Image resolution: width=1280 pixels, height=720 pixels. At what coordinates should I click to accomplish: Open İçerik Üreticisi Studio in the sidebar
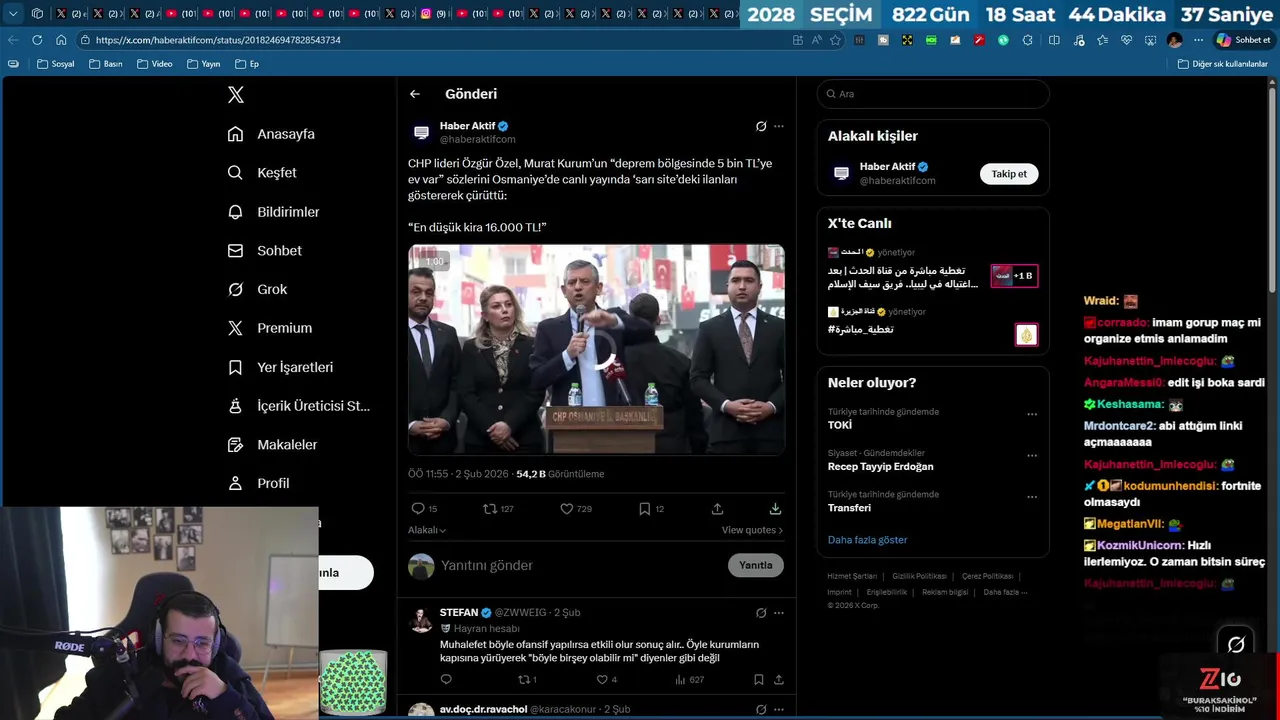click(x=299, y=406)
